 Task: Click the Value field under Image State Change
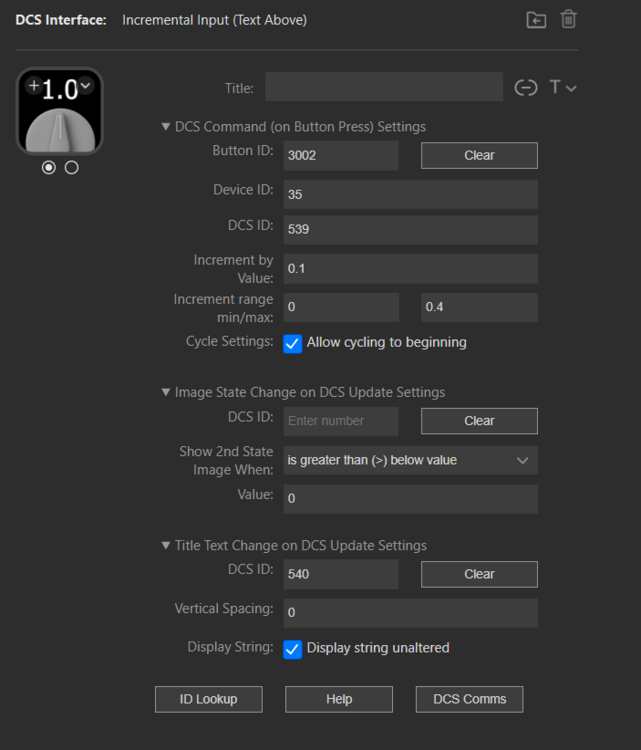[410, 499]
